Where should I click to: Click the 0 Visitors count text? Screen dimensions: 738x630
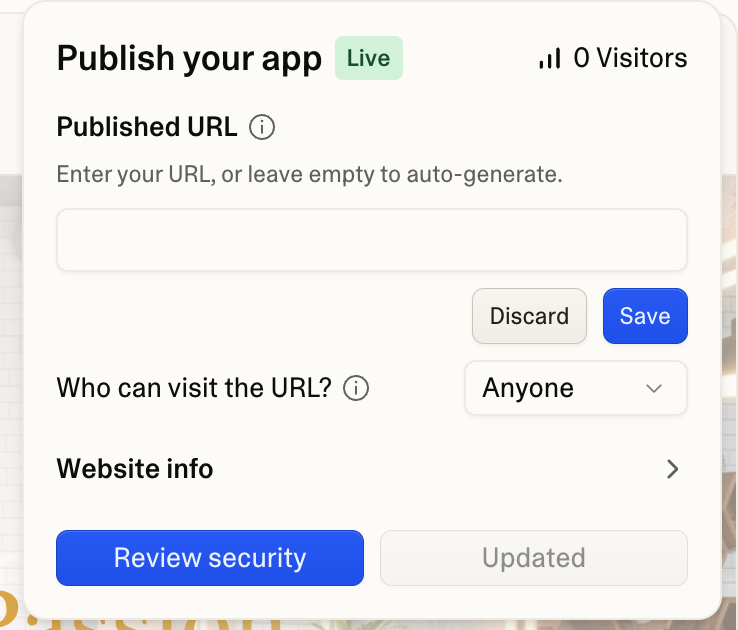click(630, 59)
